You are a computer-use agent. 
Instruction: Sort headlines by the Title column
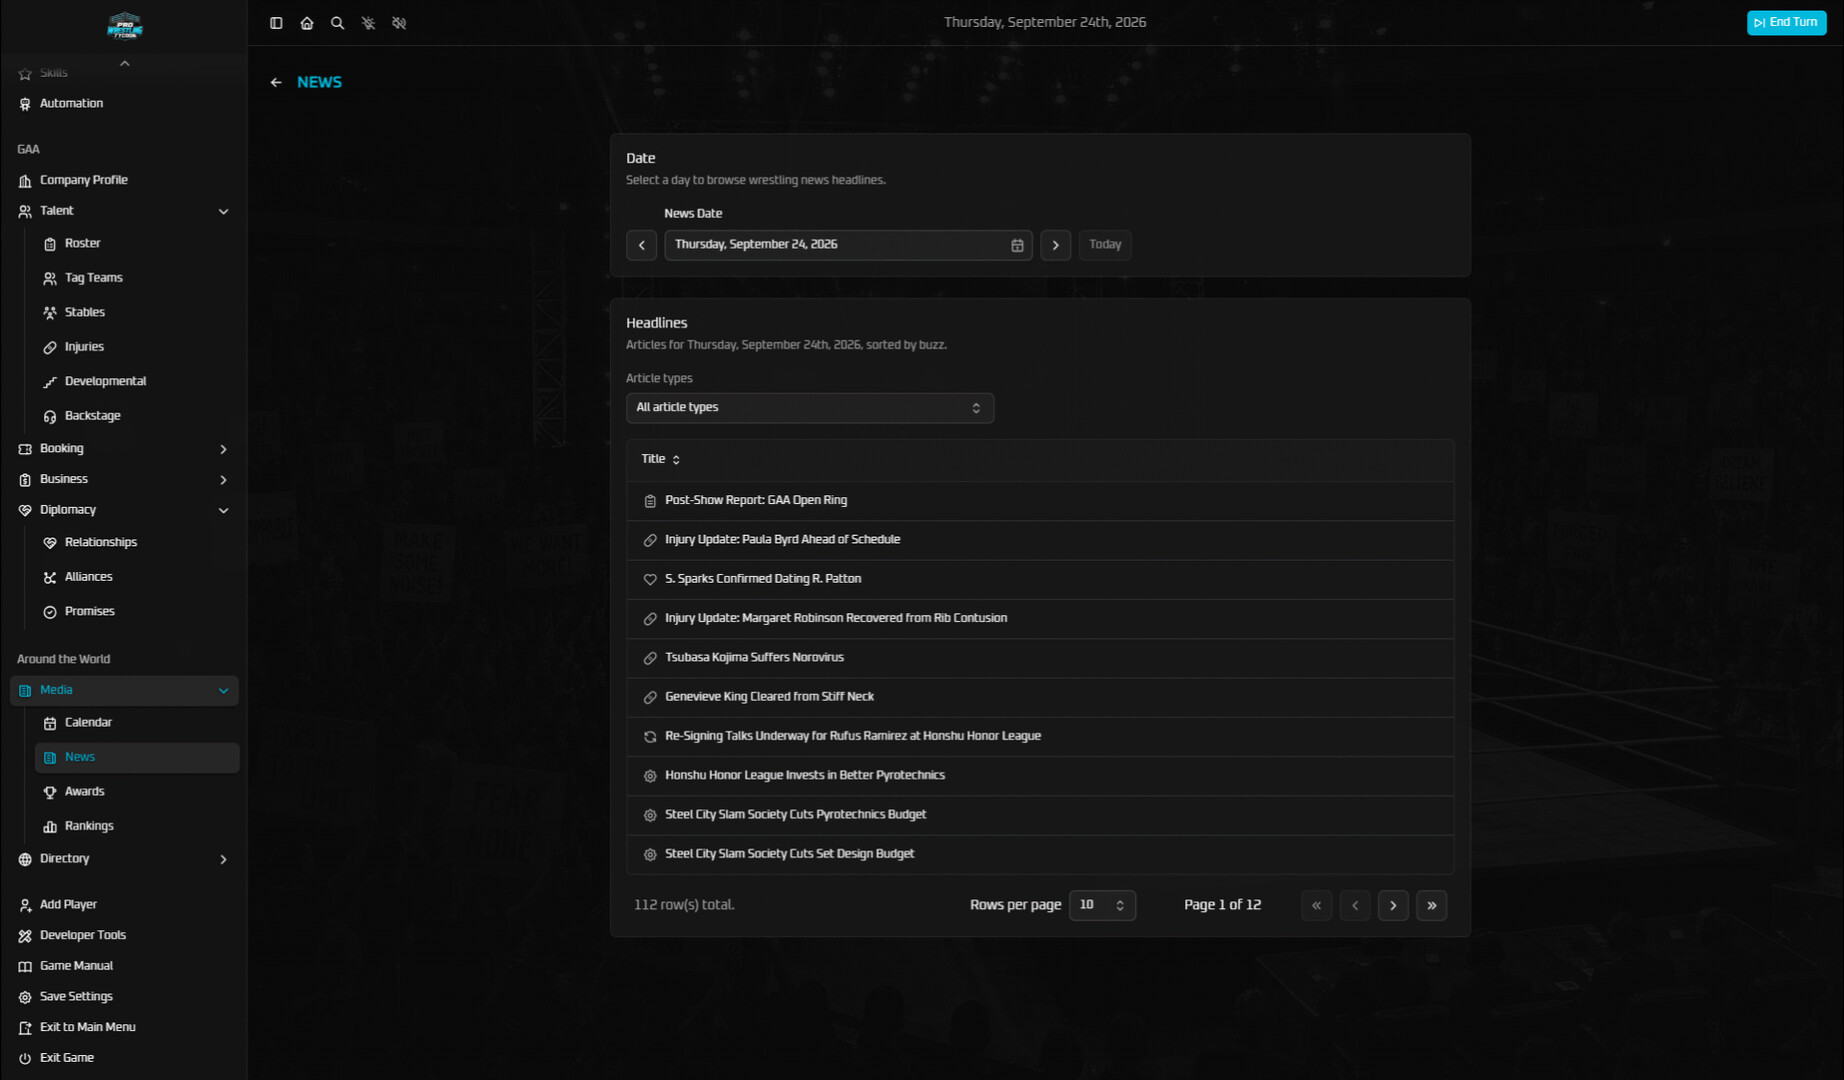tap(661, 460)
